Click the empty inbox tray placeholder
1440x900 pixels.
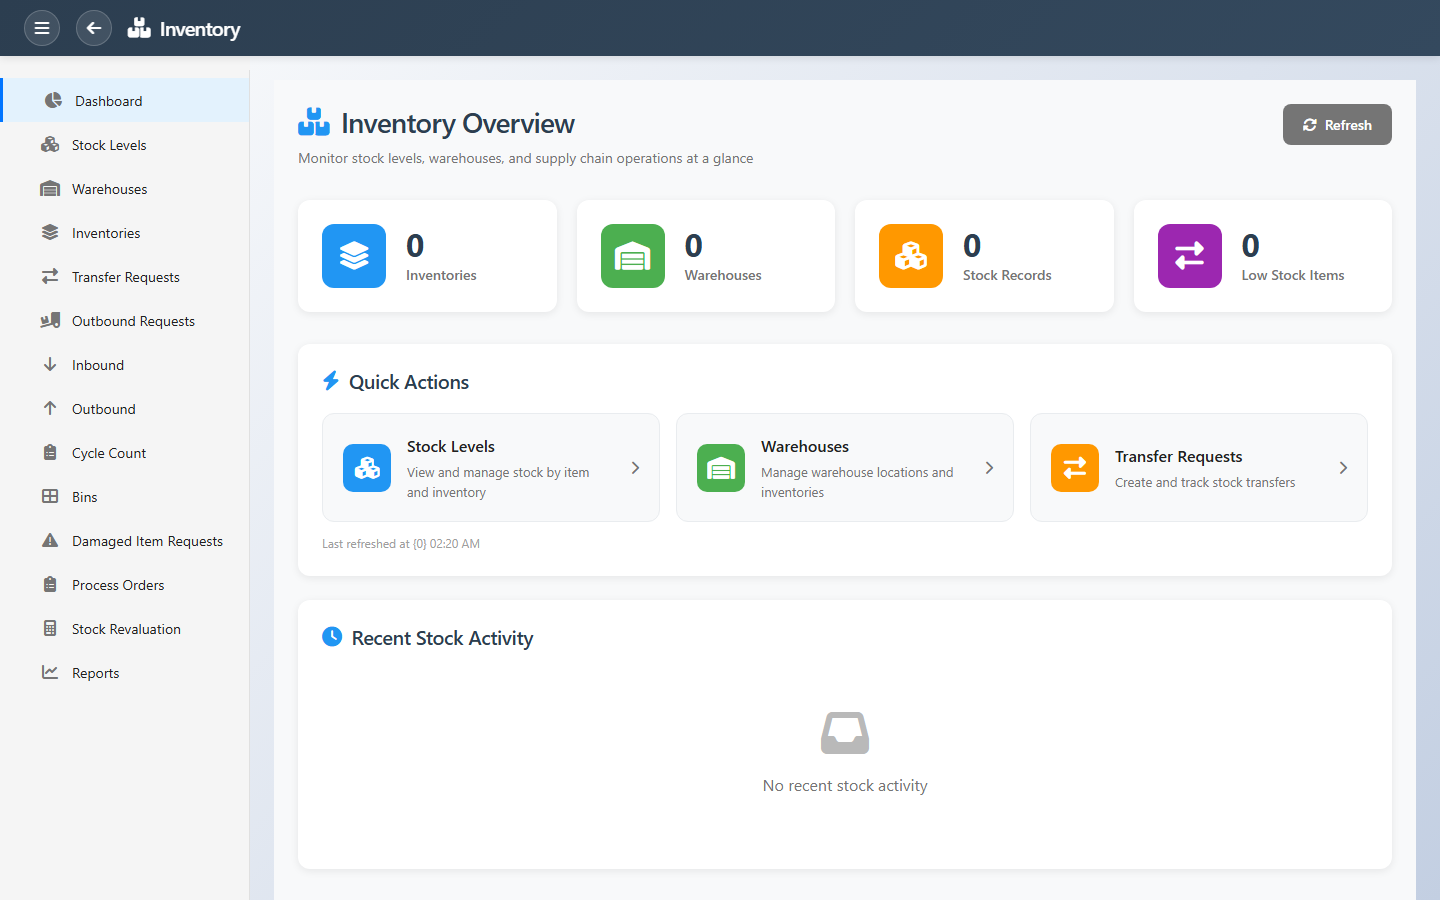tap(844, 733)
